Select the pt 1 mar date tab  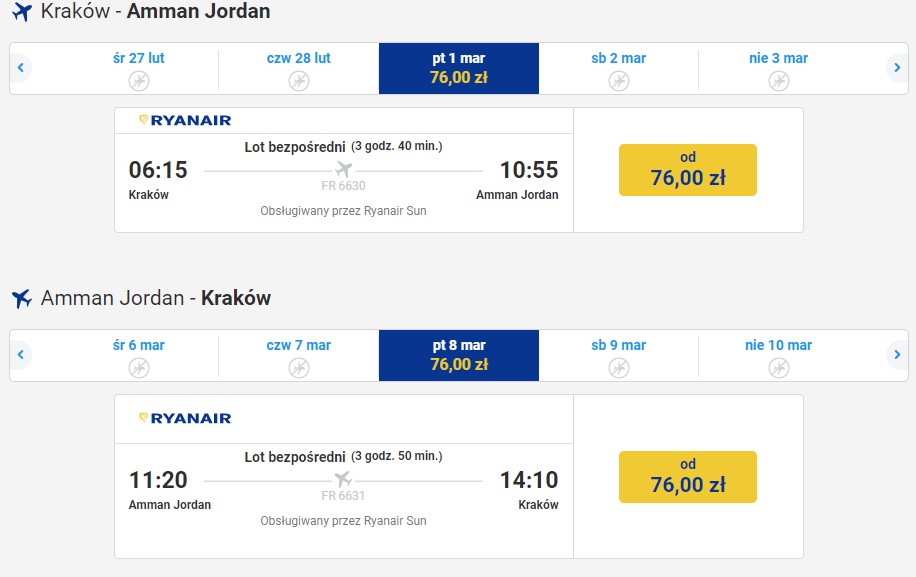click(x=459, y=68)
